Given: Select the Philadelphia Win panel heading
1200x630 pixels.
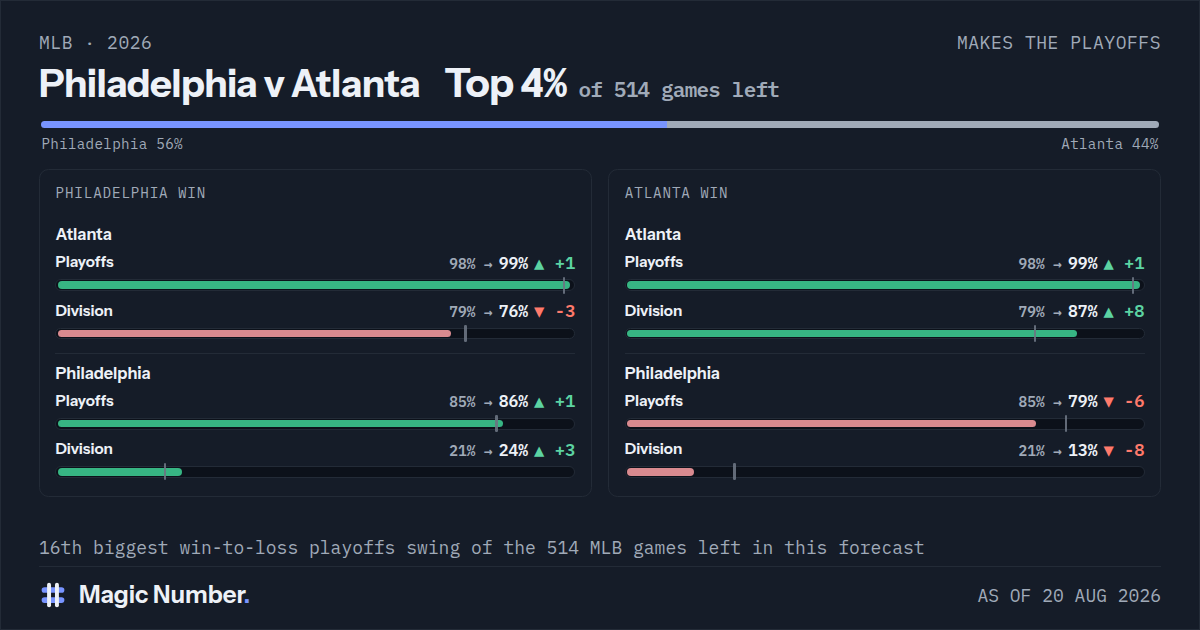Looking at the screenshot, I should (x=131, y=193).
